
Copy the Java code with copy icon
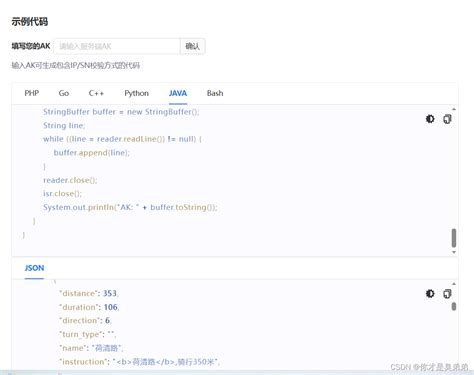pyautogui.click(x=447, y=119)
